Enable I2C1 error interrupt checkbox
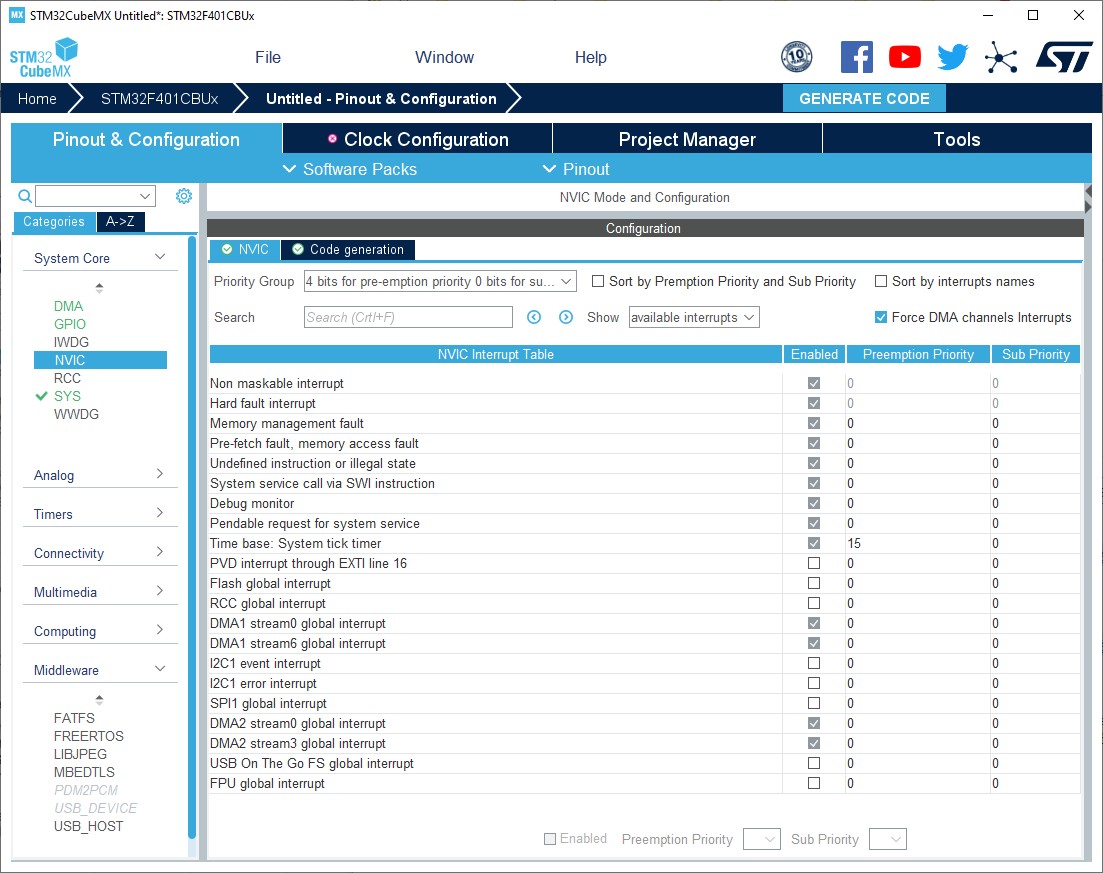 click(x=814, y=684)
